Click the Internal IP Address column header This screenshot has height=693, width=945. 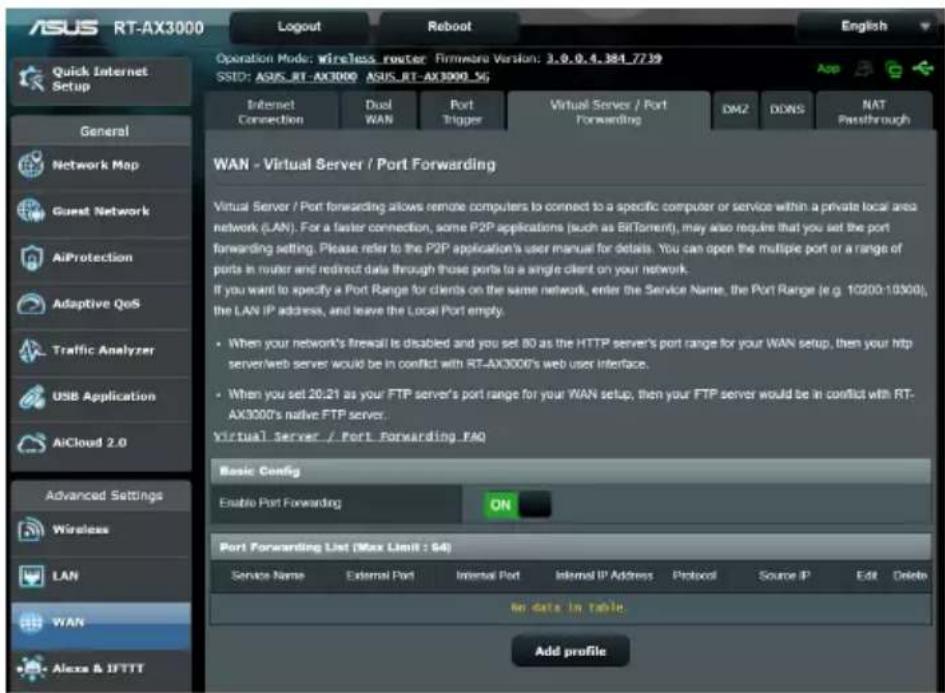pos(604,575)
